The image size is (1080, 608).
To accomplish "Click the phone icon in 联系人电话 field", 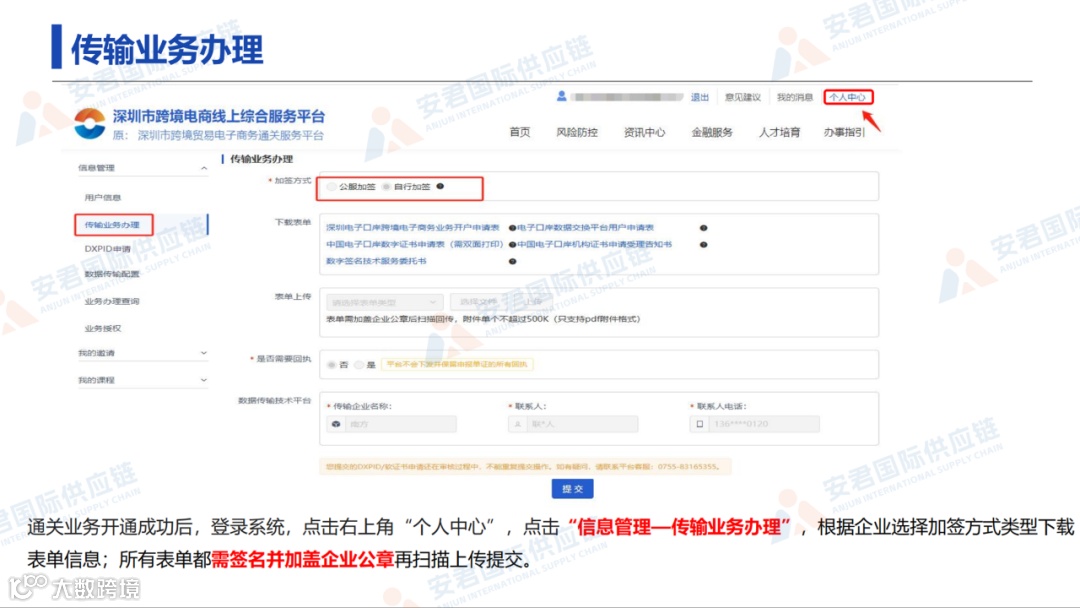I will [700, 424].
